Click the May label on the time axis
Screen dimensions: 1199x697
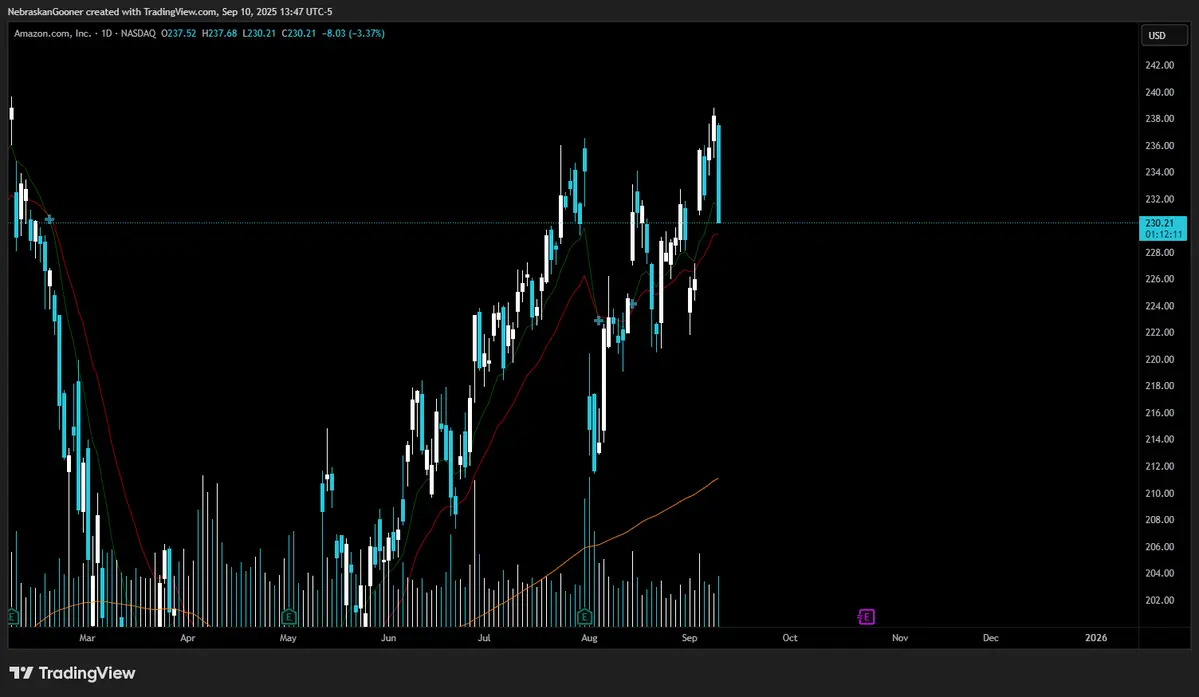[288, 637]
